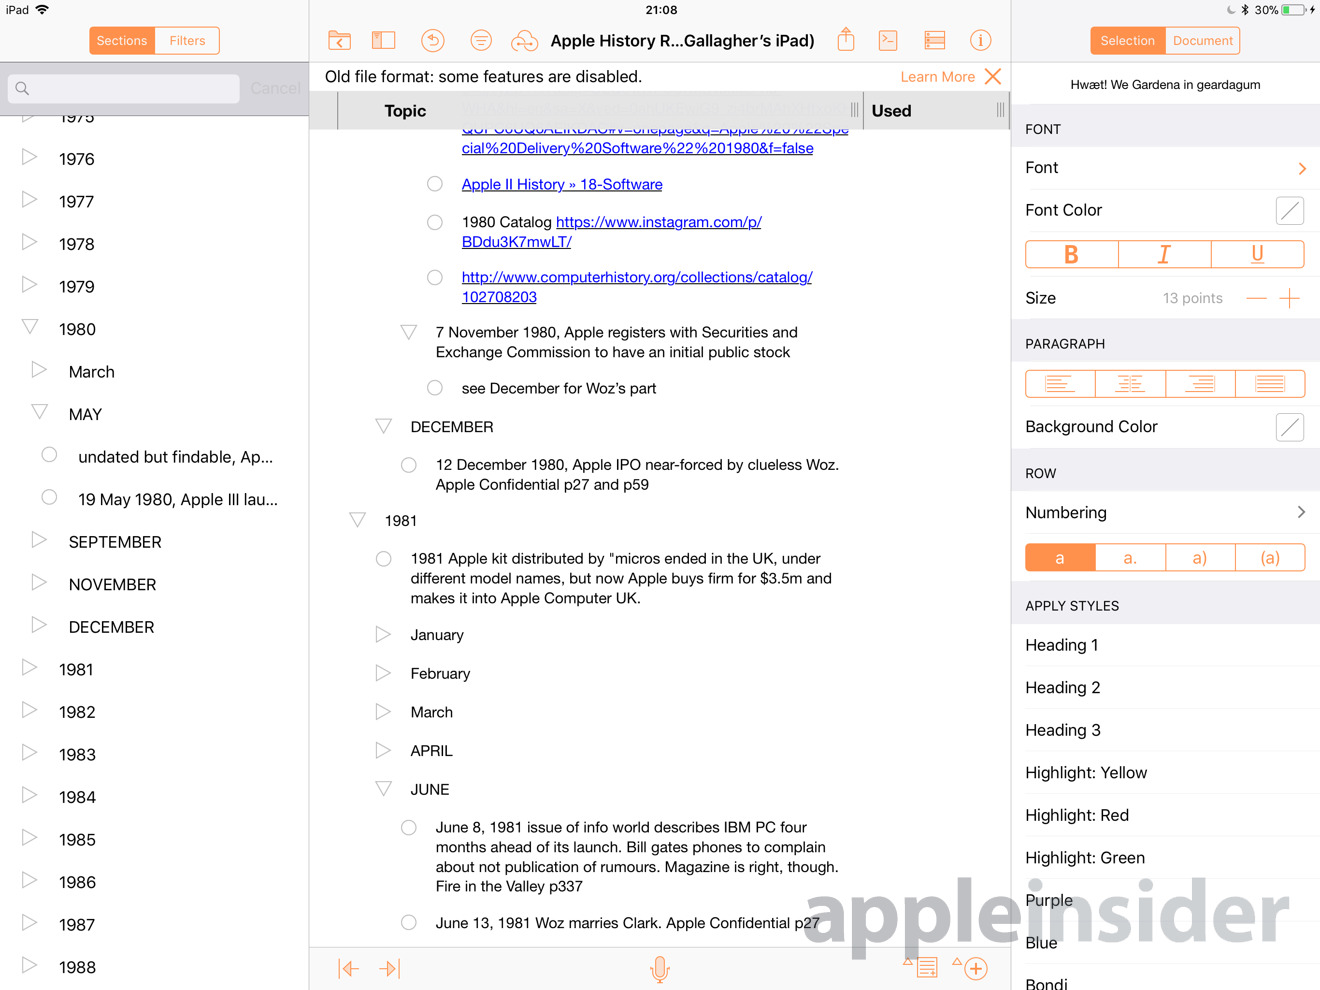This screenshot has height=990, width=1320.
Task: Switch to Sections tab
Action: pyautogui.click(x=122, y=41)
